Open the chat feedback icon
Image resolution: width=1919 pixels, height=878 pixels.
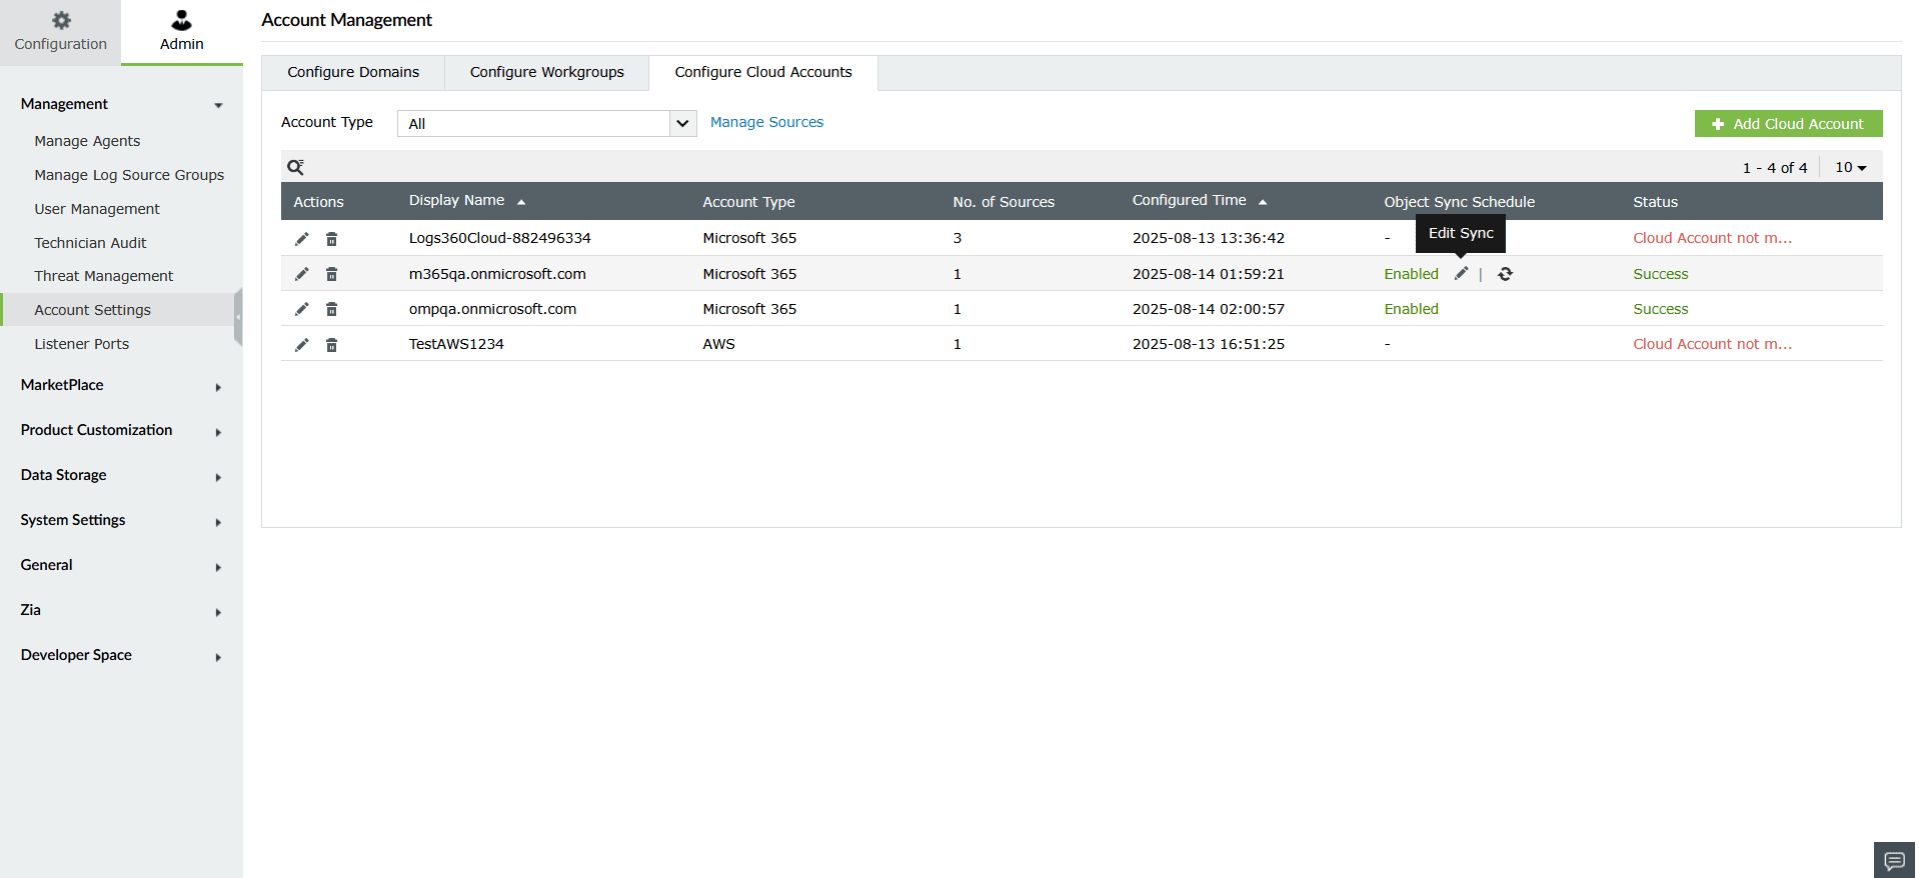[x=1894, y=860]
